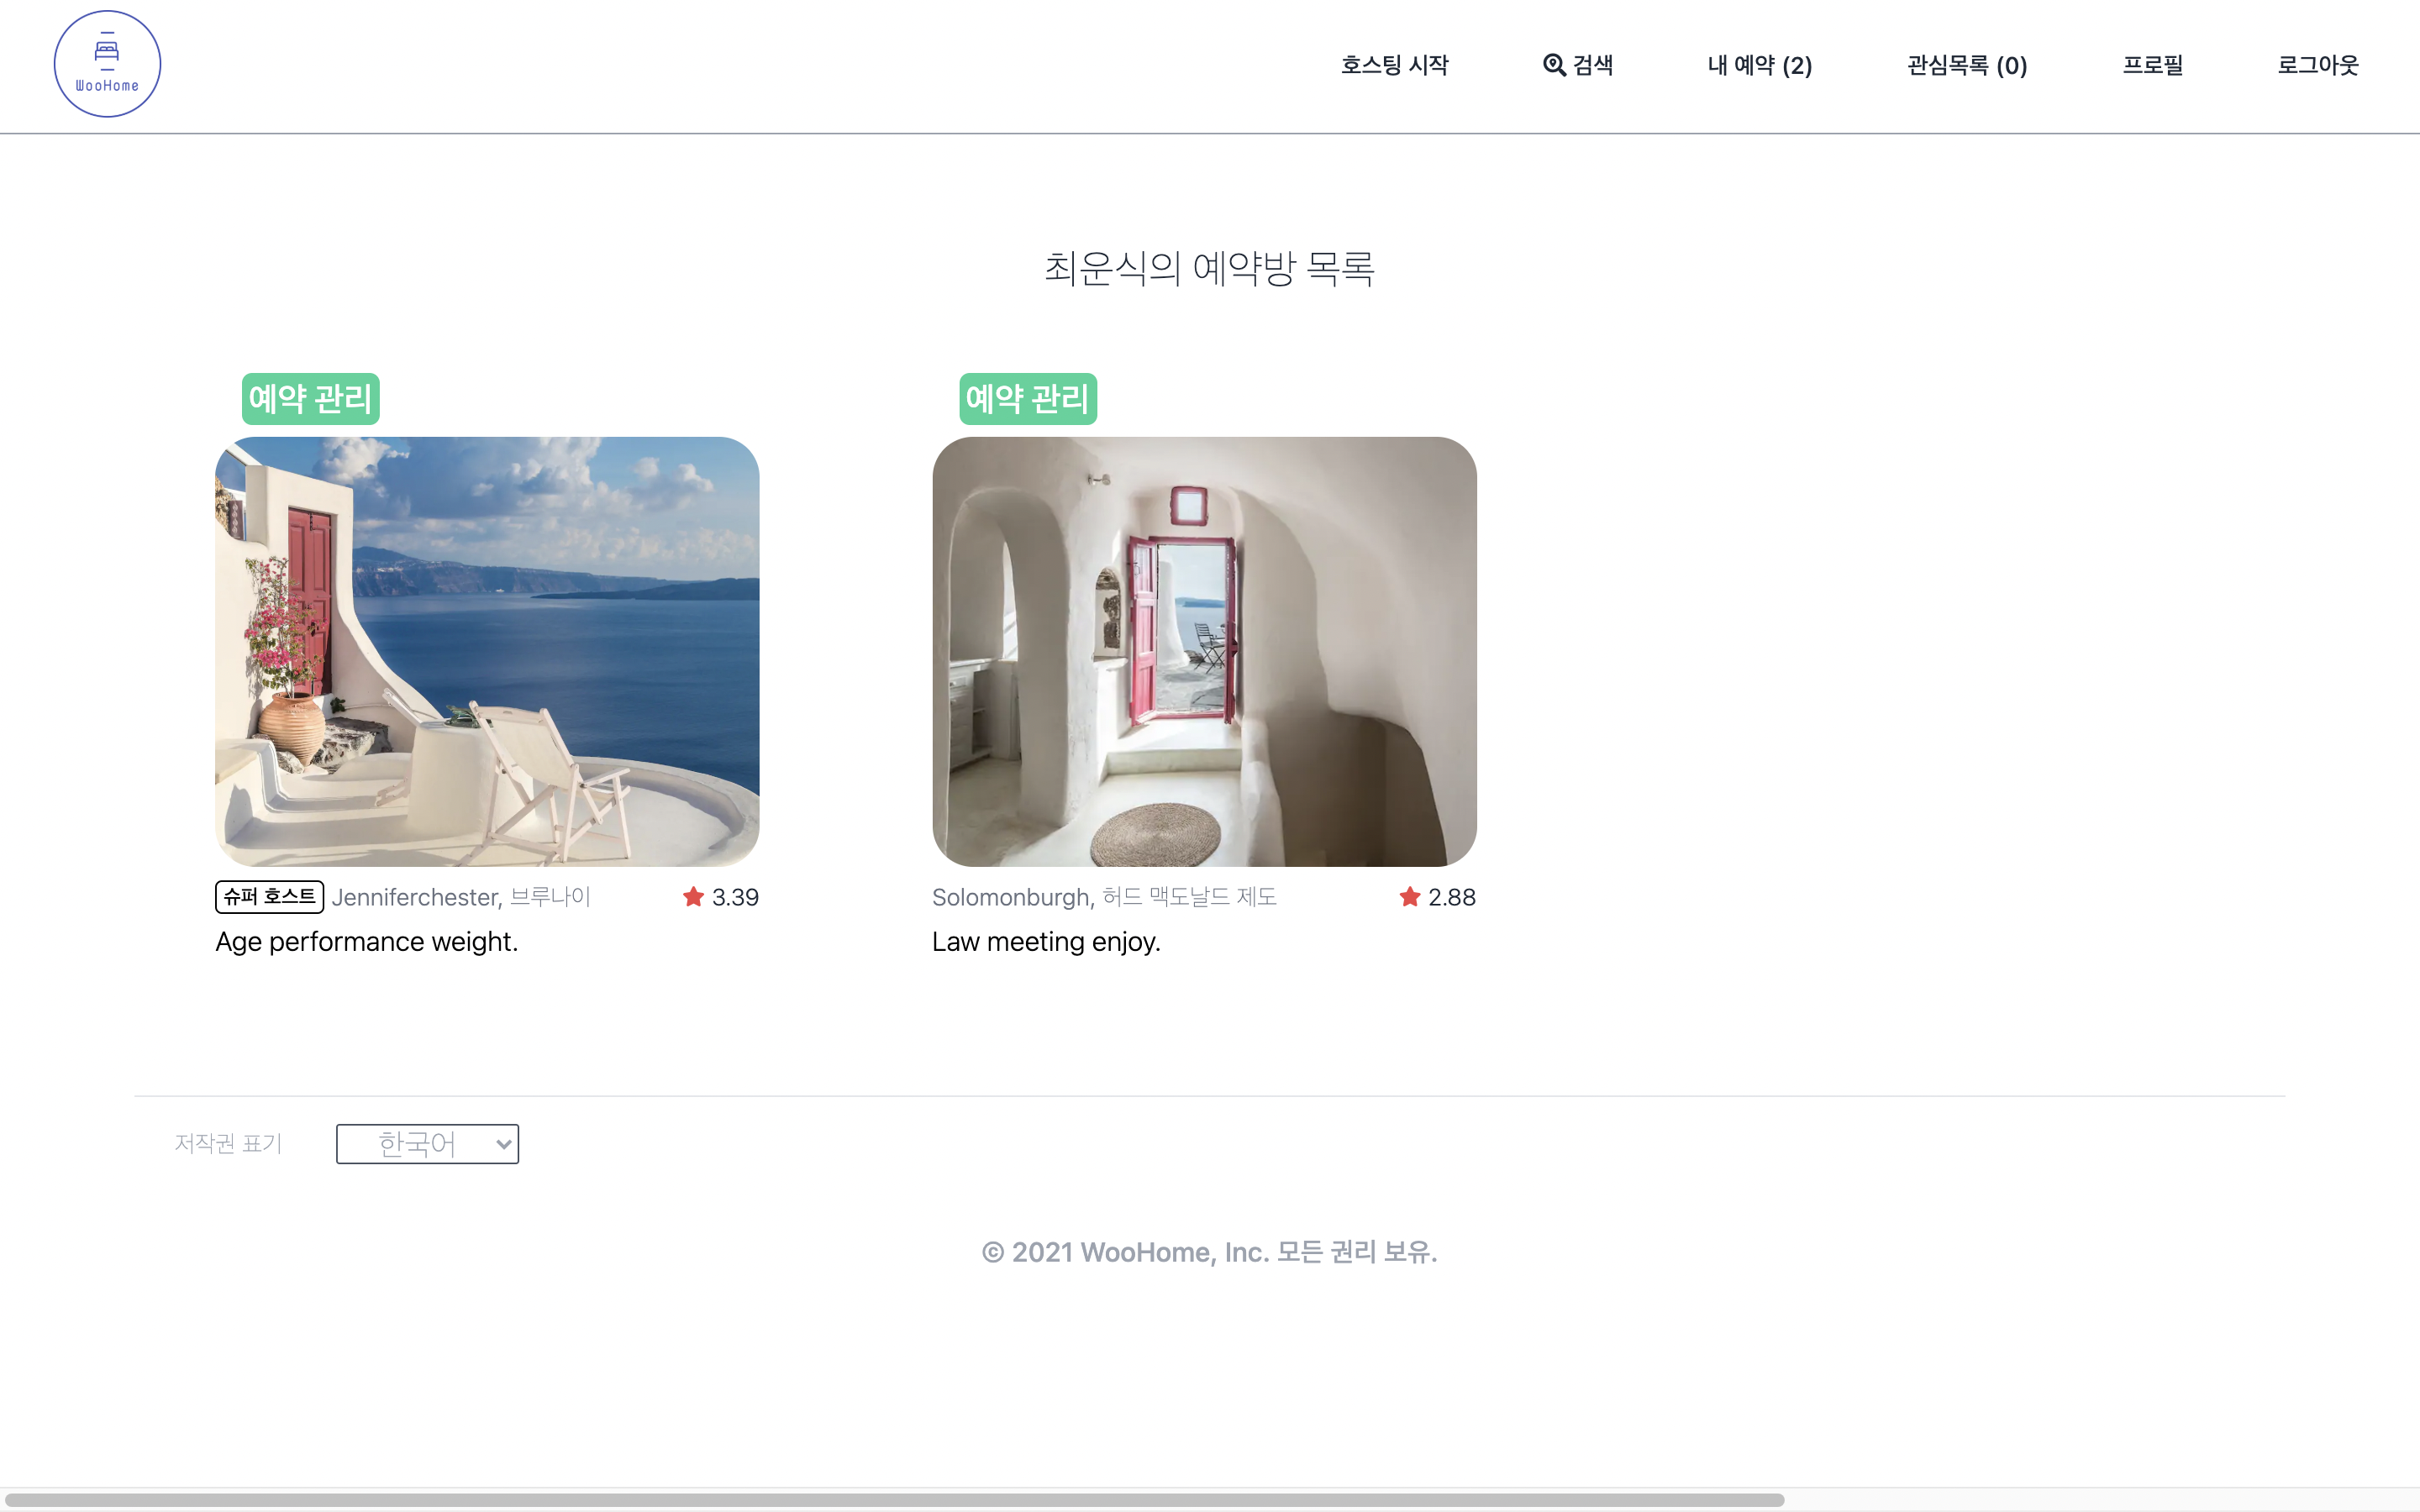The image size is (2420, 1512).
Task: Click the room title "Law meeting enjoy."
Action: (x=1046, y=942)
